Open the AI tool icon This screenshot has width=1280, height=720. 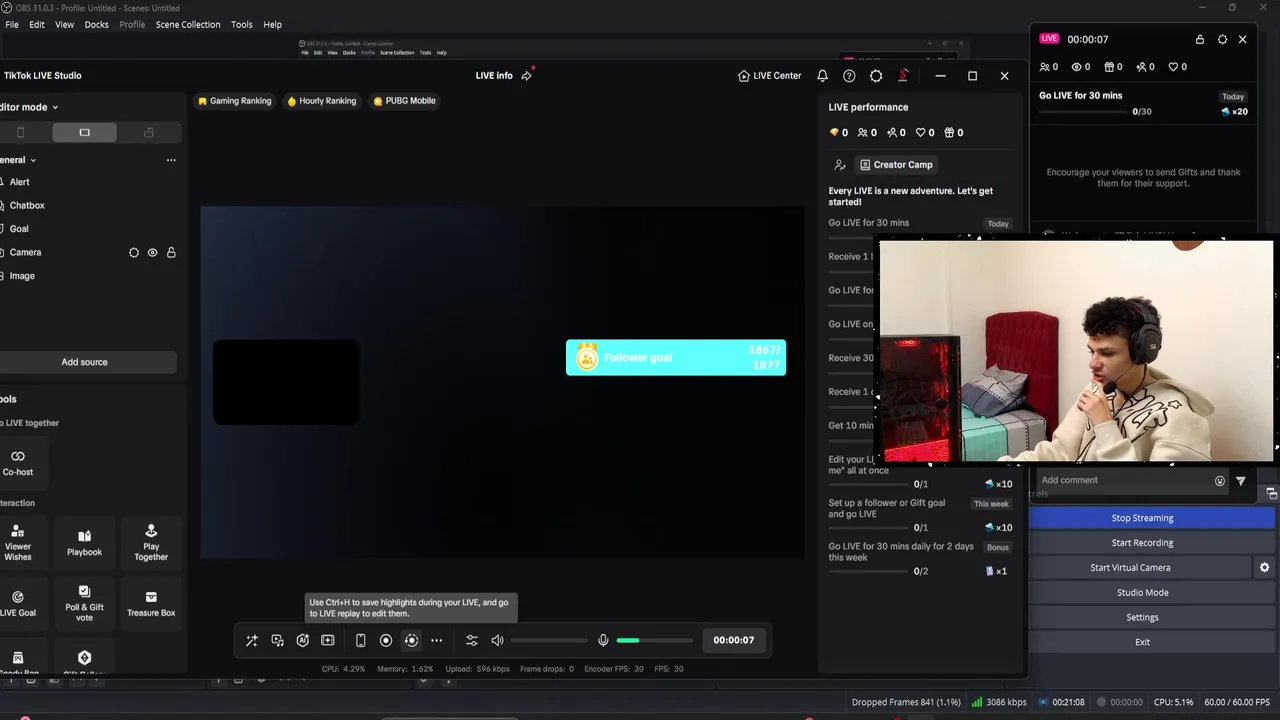[x=302, y=640]
